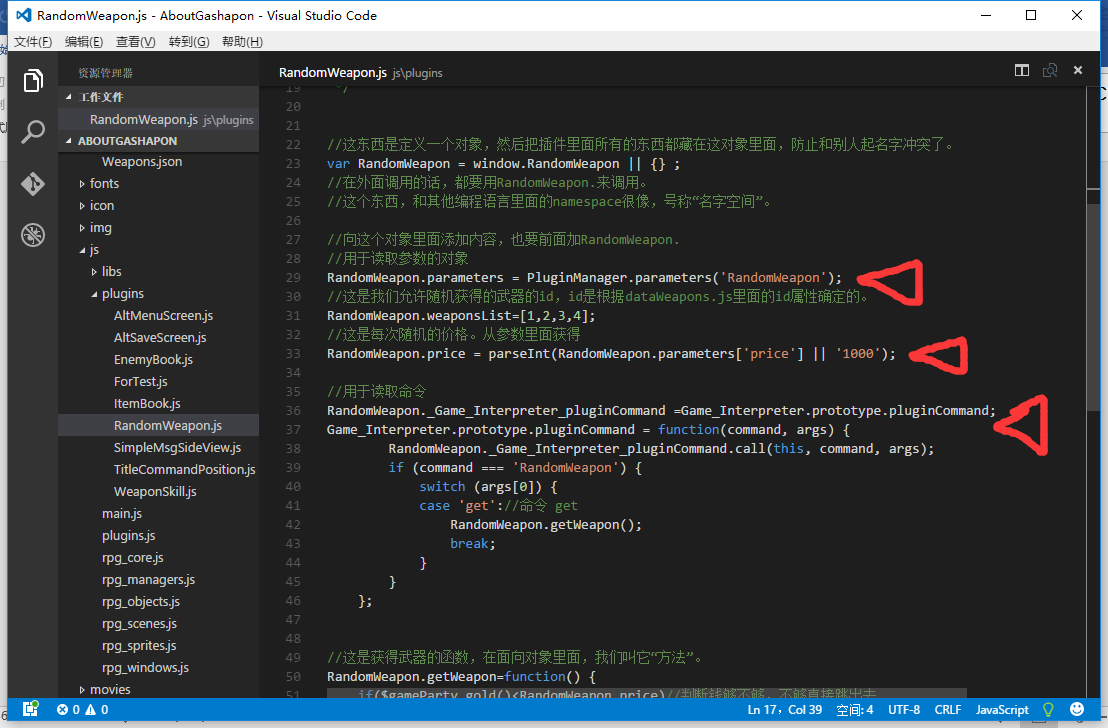Image resolution: width=1108 pixels, height=728 pixels.
Task: Click the Visual Studio Code logo in title bar
Action: coord(23,16)
